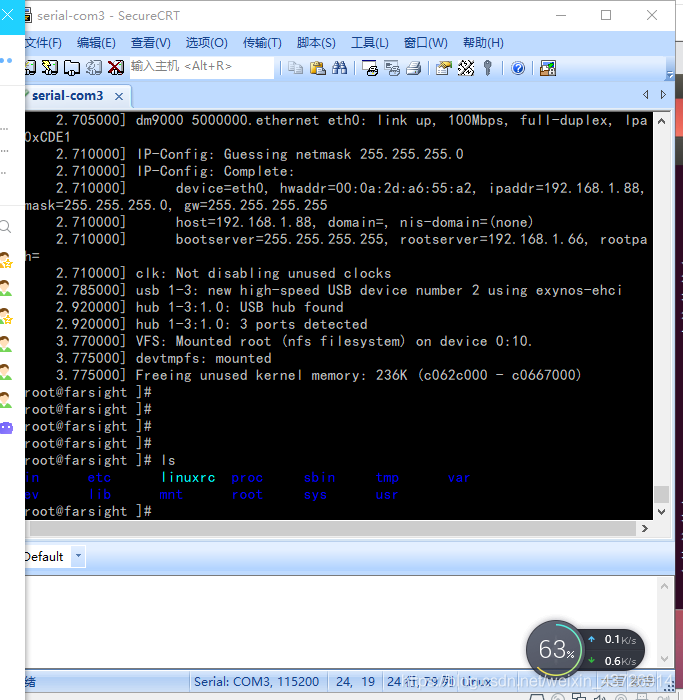Open Help via blue question mark icon
Screen dimensions: 683x700
[518, 68]
